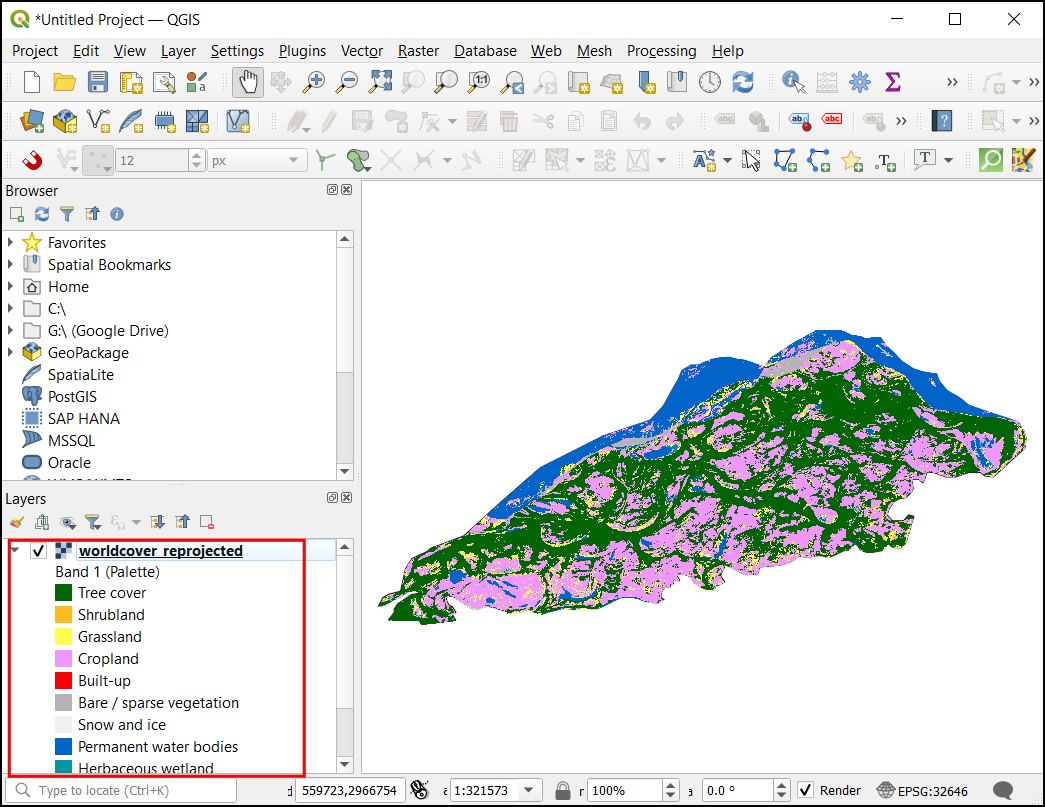Open the Processing menu
The width and height of the screenshot is (1045, 807).
[661, 51]
